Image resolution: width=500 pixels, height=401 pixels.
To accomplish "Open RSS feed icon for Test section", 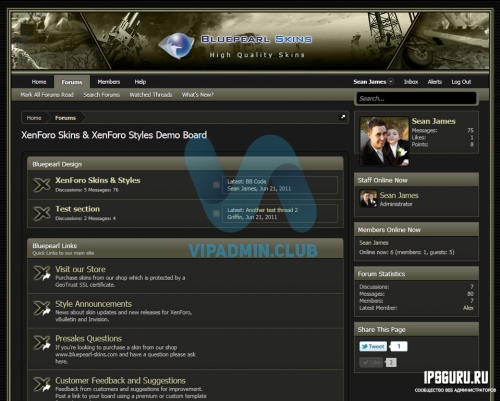I will pyautogui.click(x=216, y=213).
